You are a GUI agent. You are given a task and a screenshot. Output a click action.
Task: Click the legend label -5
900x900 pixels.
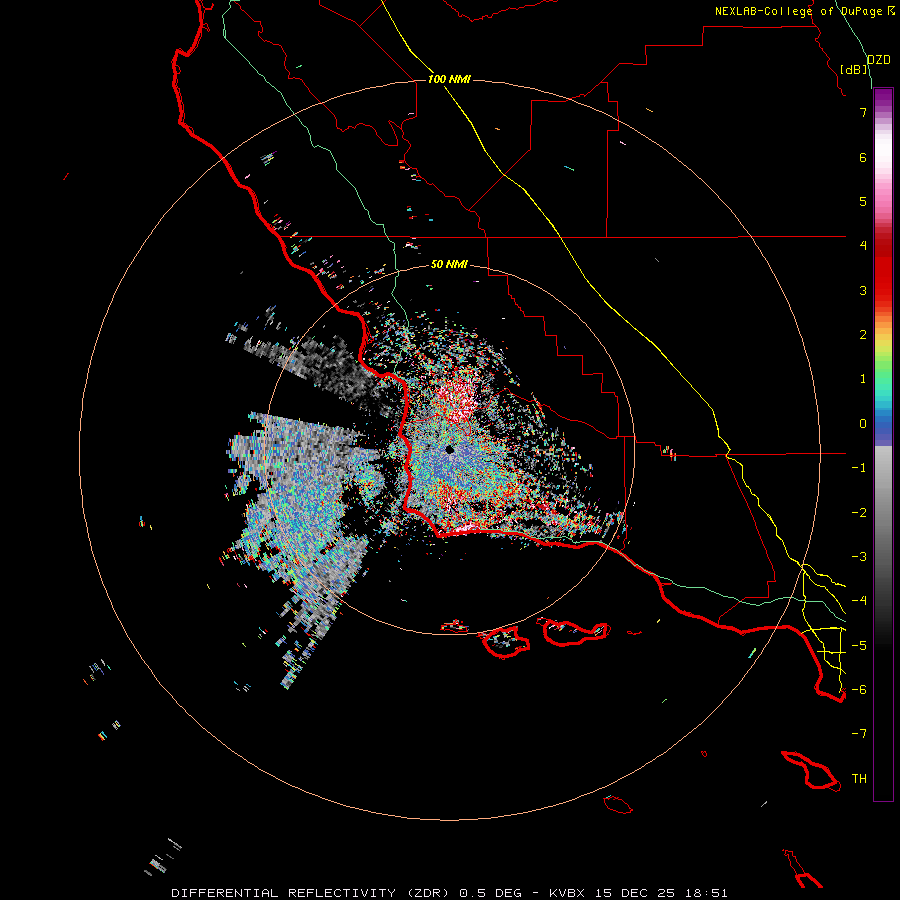tap(859, 645)
